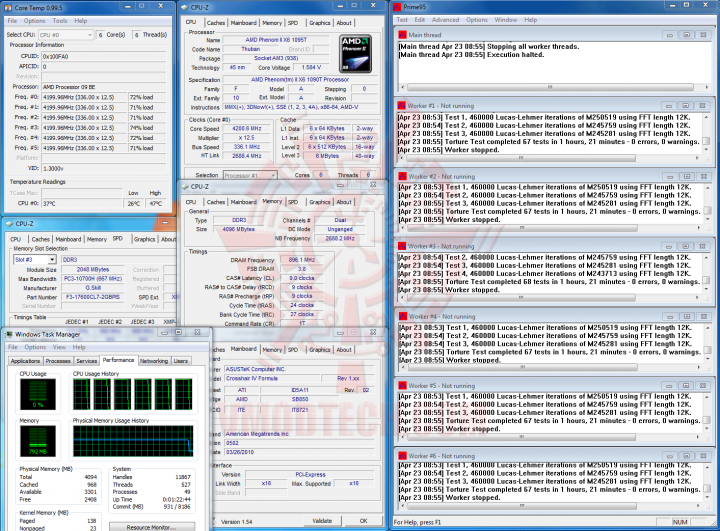Click the Core Voltage value 1.584 V
This screenshot has width=720, height=531.
coord(311,68)
